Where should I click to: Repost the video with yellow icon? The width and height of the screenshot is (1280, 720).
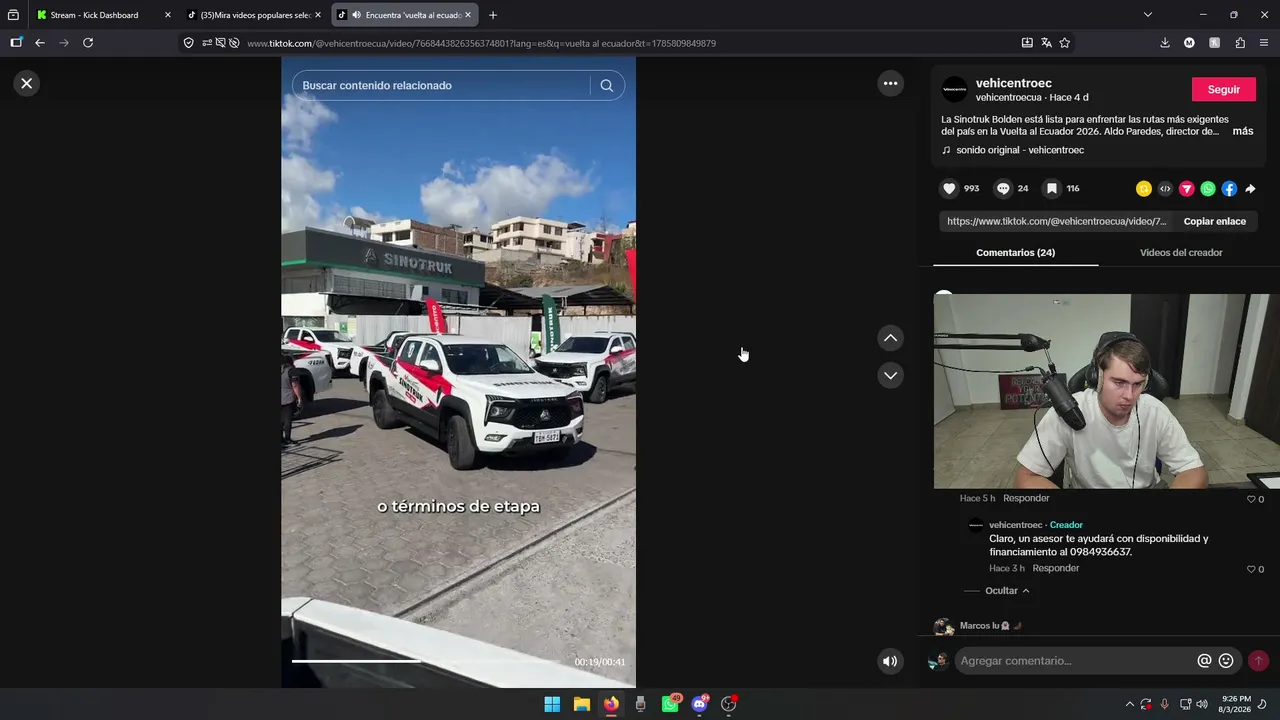1144,189
